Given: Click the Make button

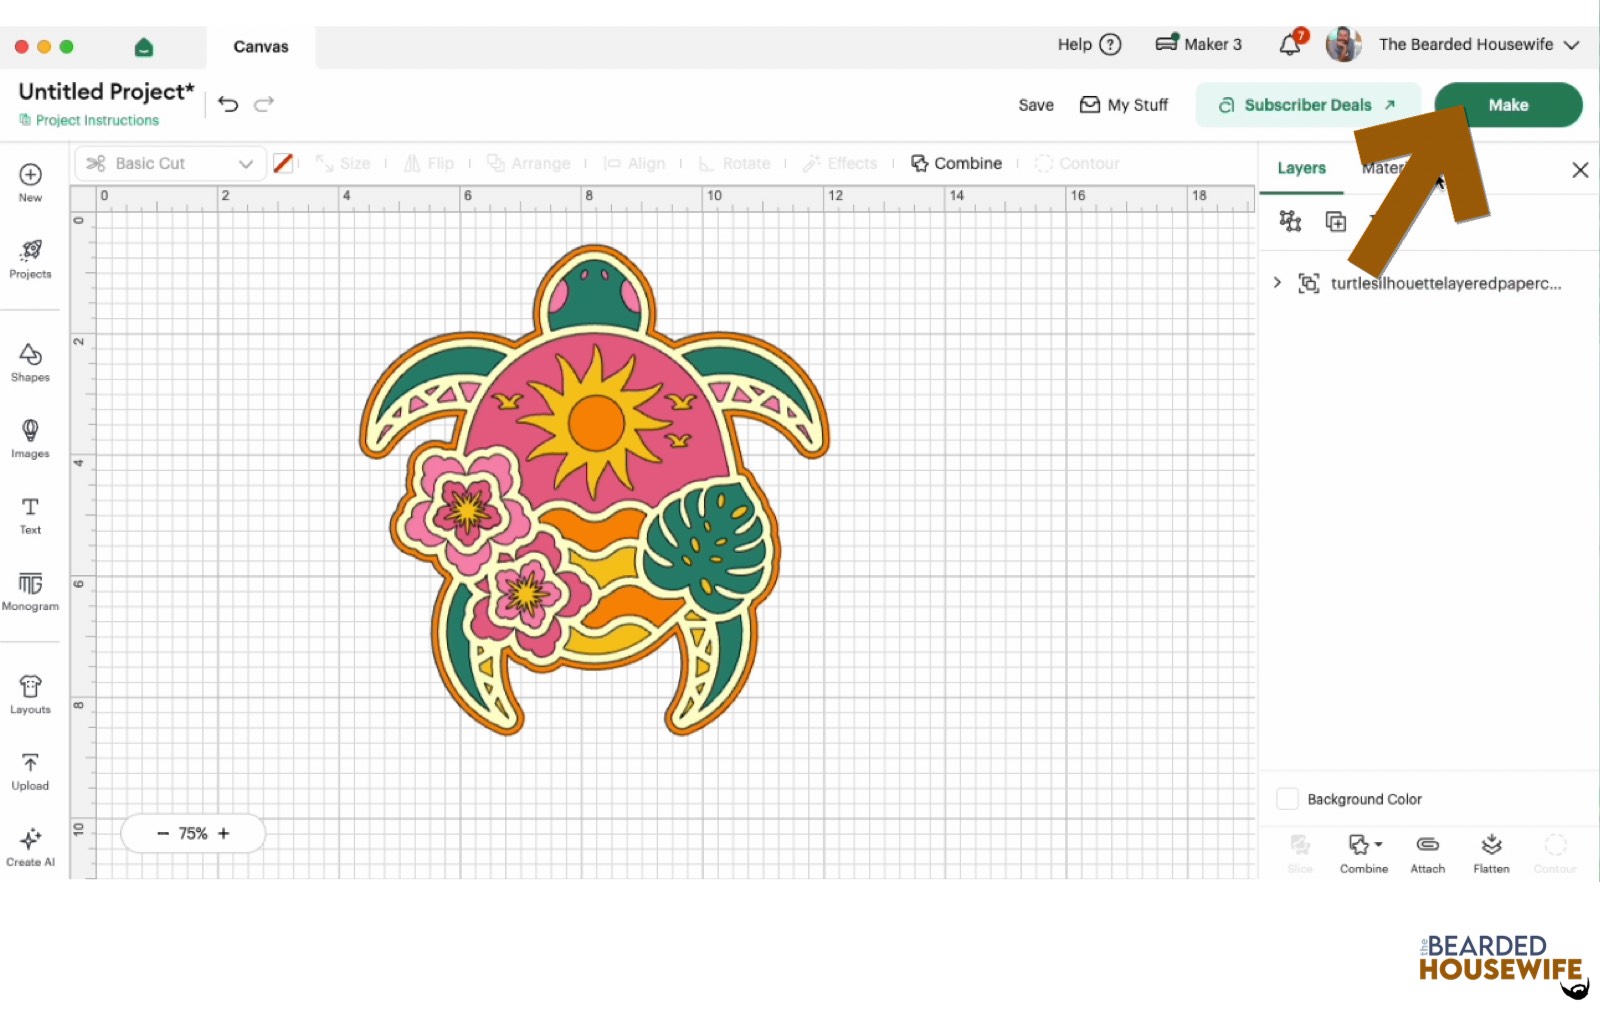Looking at the screenshot, I should pyautogui.click(x=1508, y=105).
